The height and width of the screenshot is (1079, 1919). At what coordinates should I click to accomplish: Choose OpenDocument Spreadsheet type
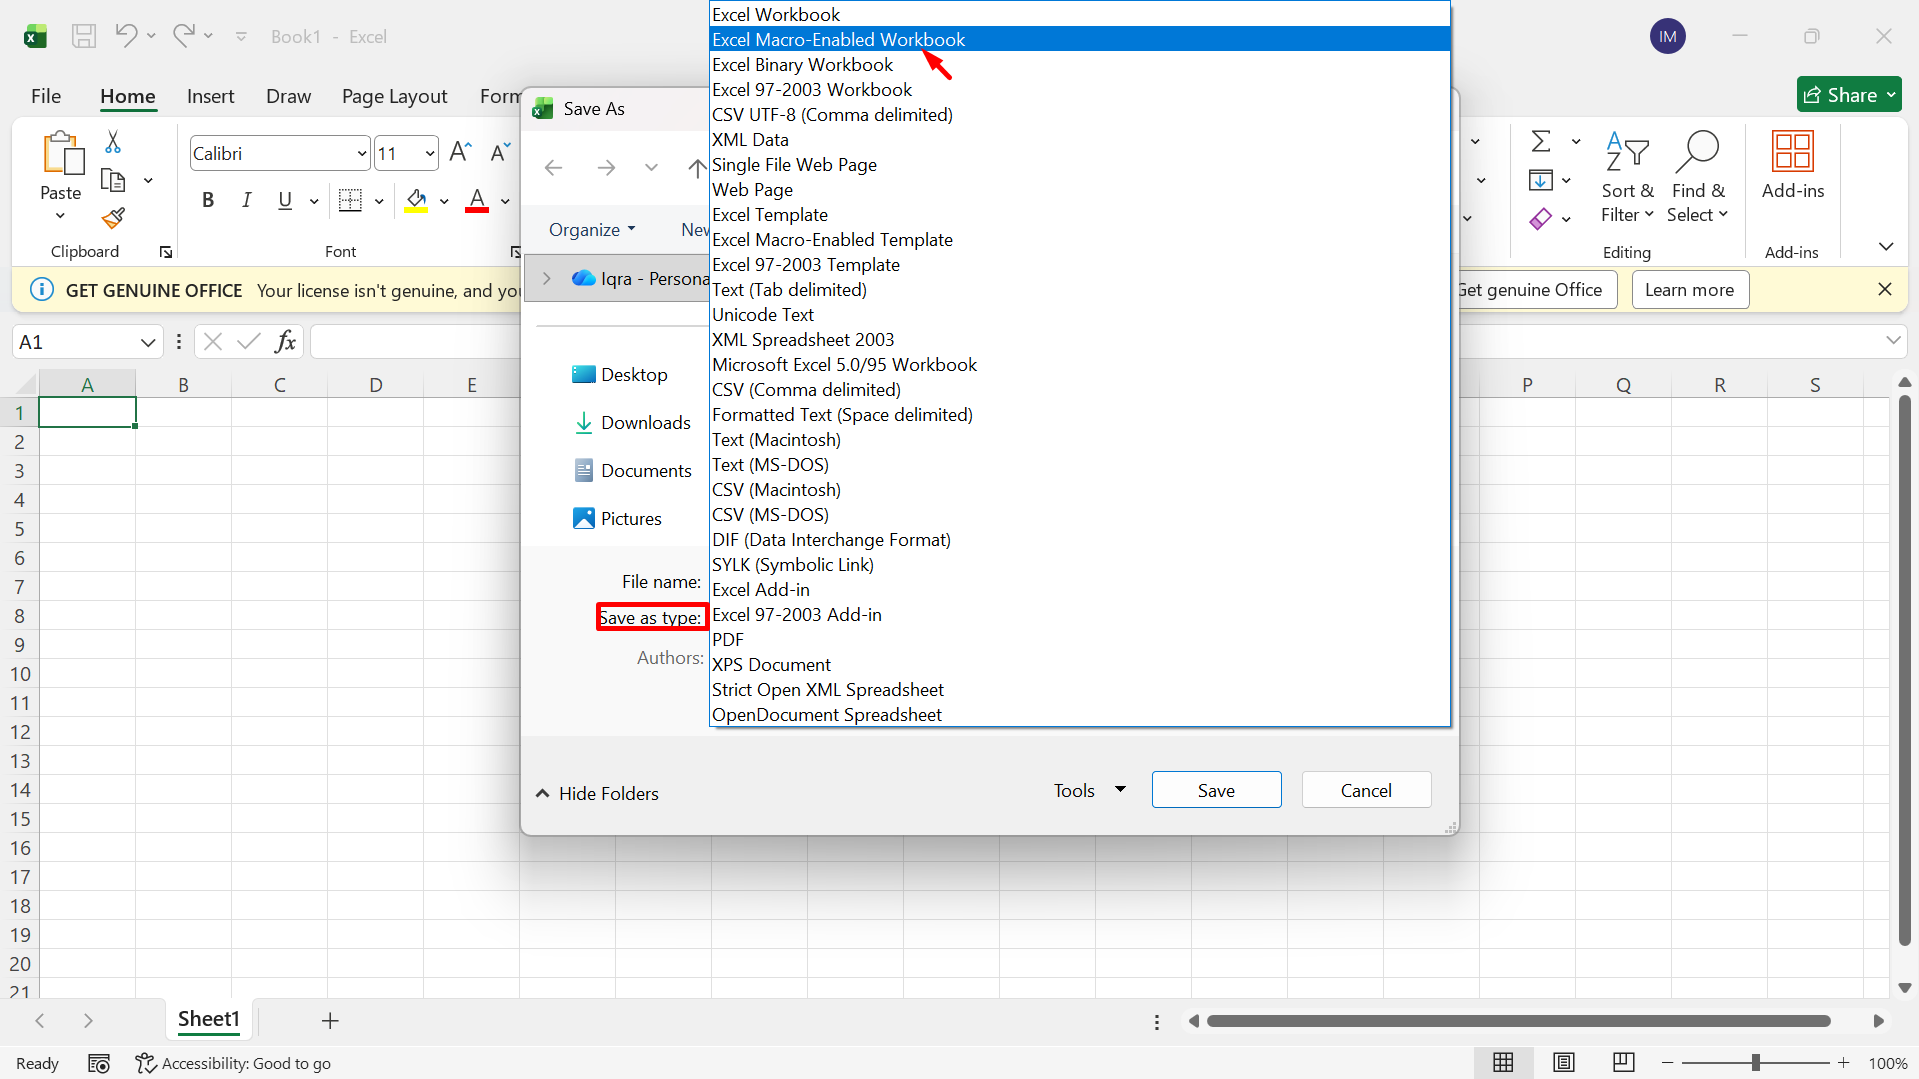click(1080, 714)
